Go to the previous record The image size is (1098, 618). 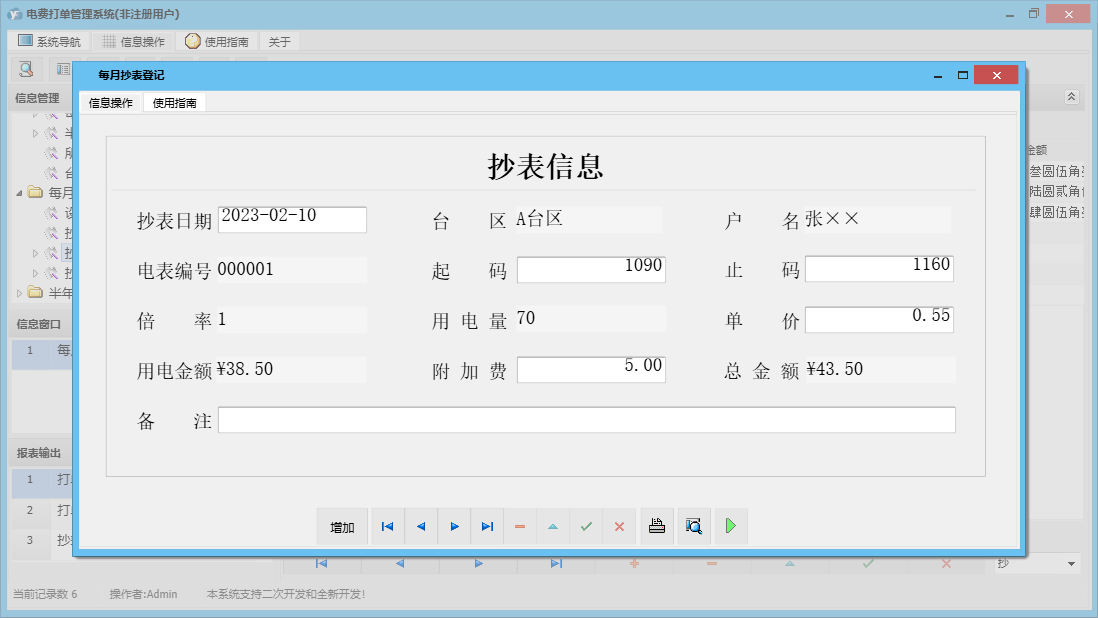(421, 526)
